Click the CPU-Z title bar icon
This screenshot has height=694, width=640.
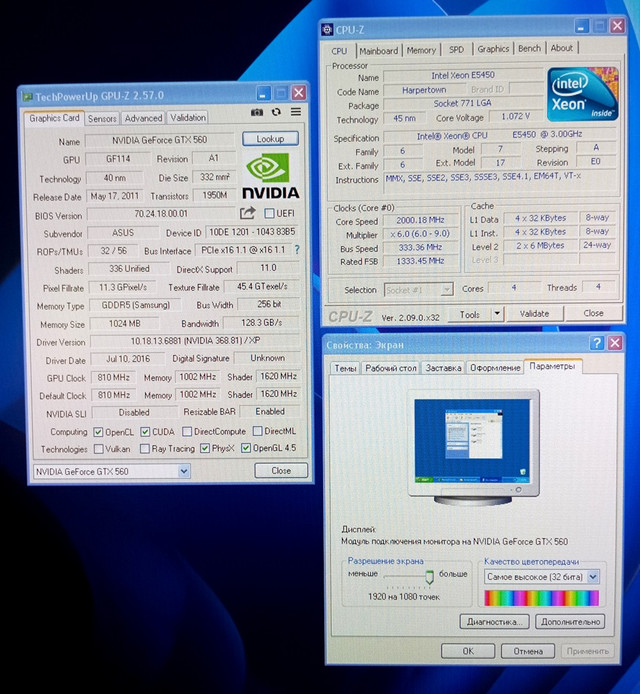click(x=327, y=30)
